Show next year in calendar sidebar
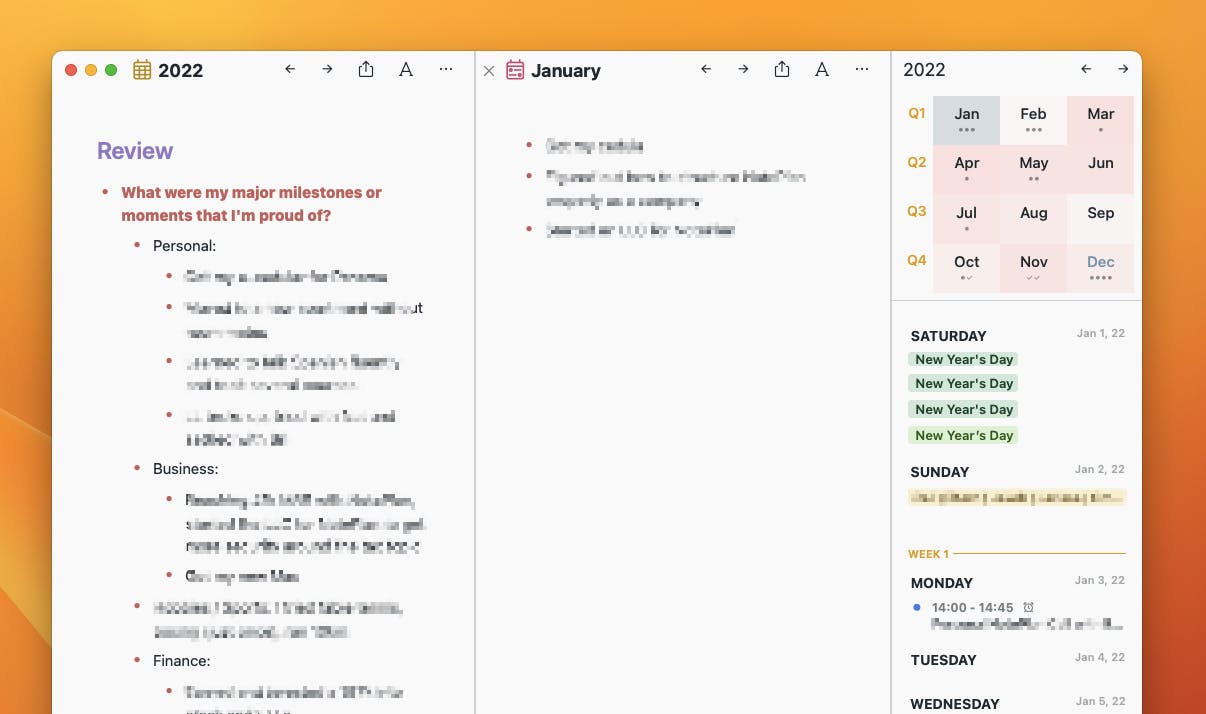The image size is (1206, 714). pos(1123,69)
